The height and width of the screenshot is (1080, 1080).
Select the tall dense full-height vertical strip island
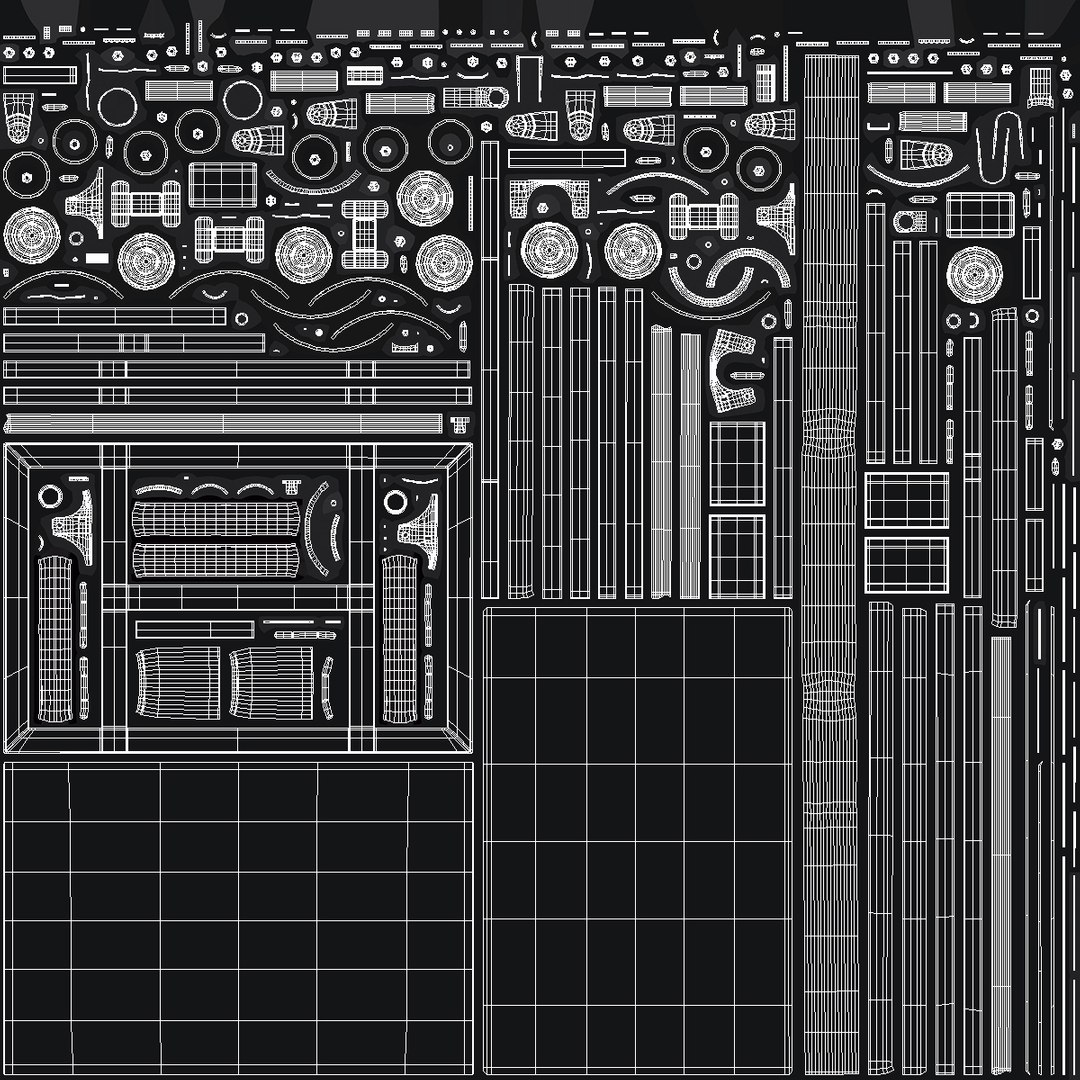[x=831, y=564]
